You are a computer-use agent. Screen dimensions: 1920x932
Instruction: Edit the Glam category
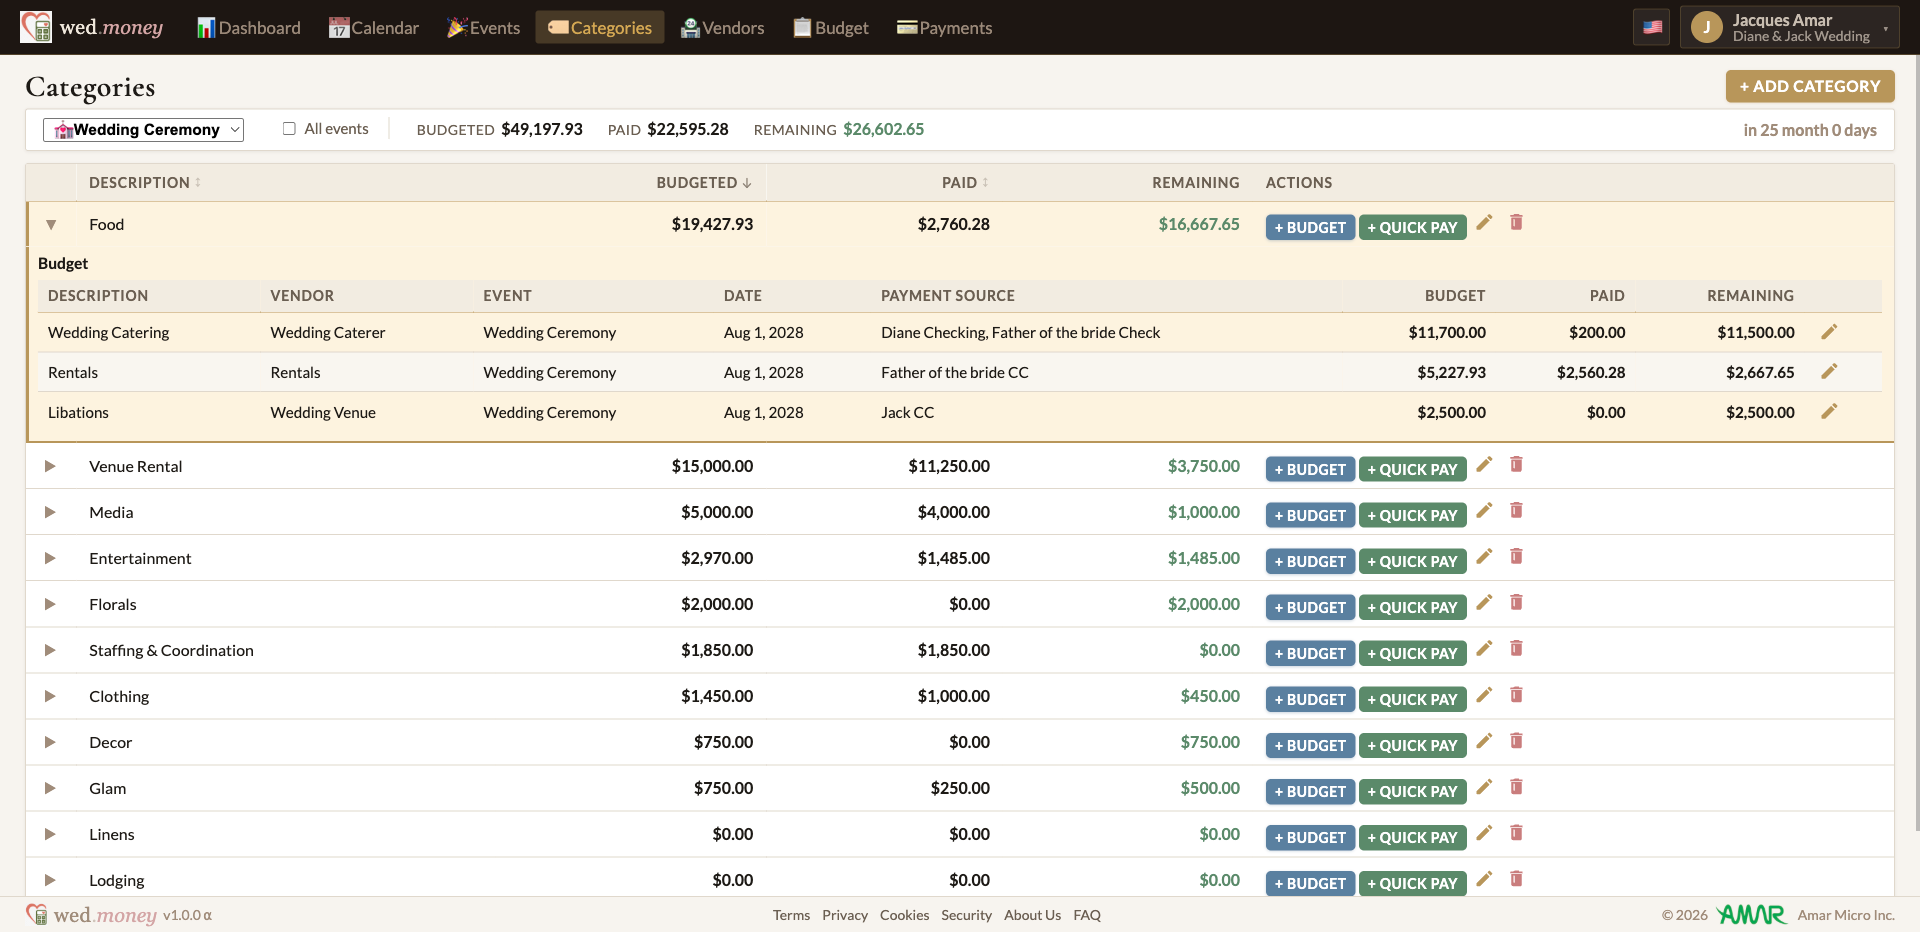(x=1484, y=786)
